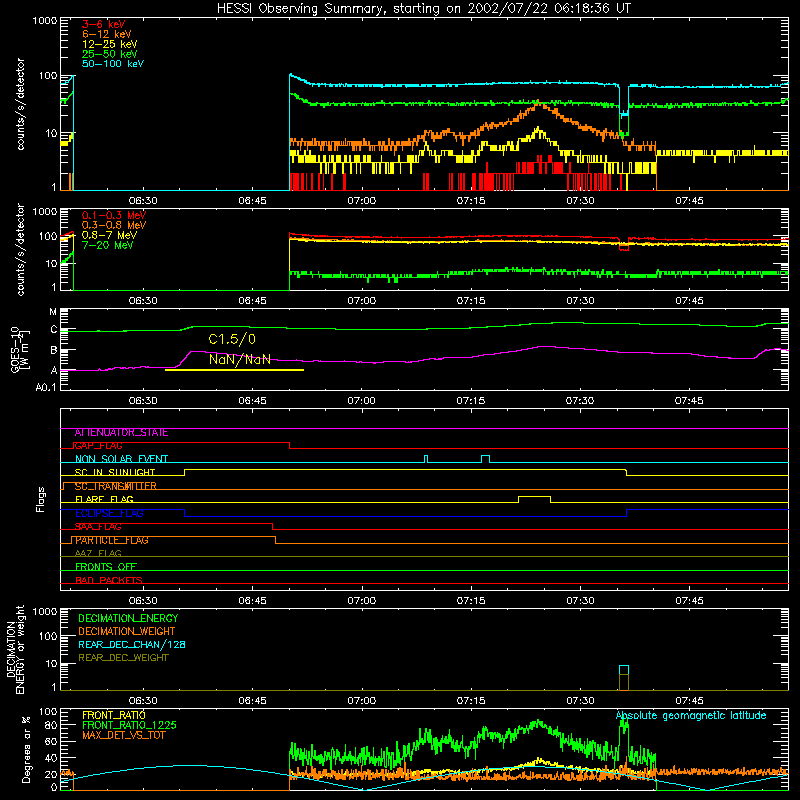Image resolution: width=800 pixels, height=800 pixels.
Task: Select the SAA_FLAG label
Action: 98,527
